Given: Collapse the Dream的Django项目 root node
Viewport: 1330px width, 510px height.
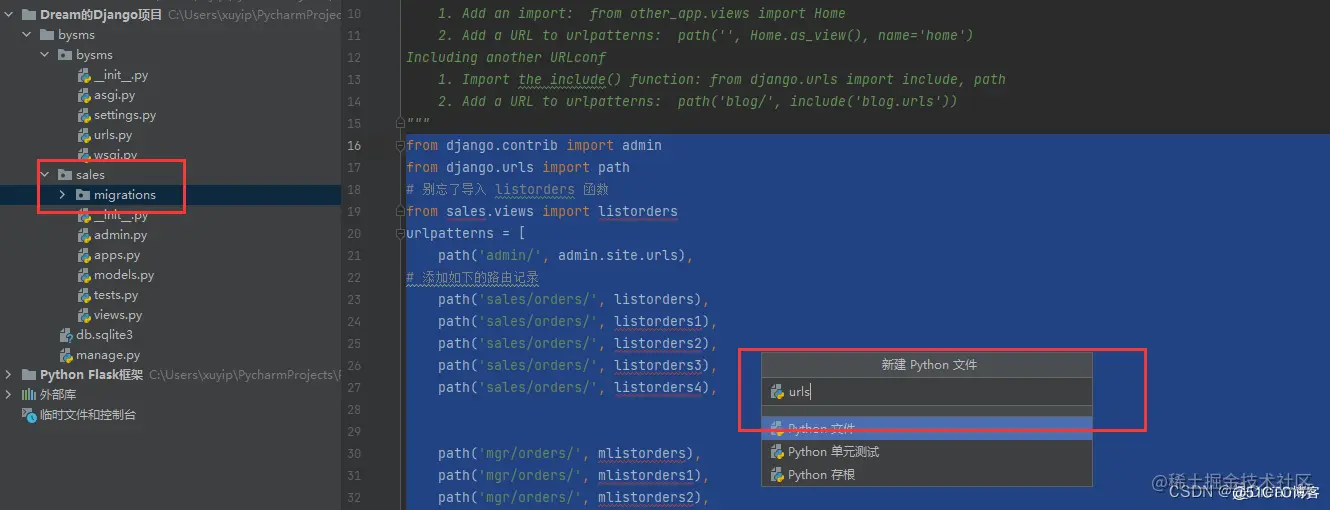Looking at the screenshot, I should click(8, 15).
